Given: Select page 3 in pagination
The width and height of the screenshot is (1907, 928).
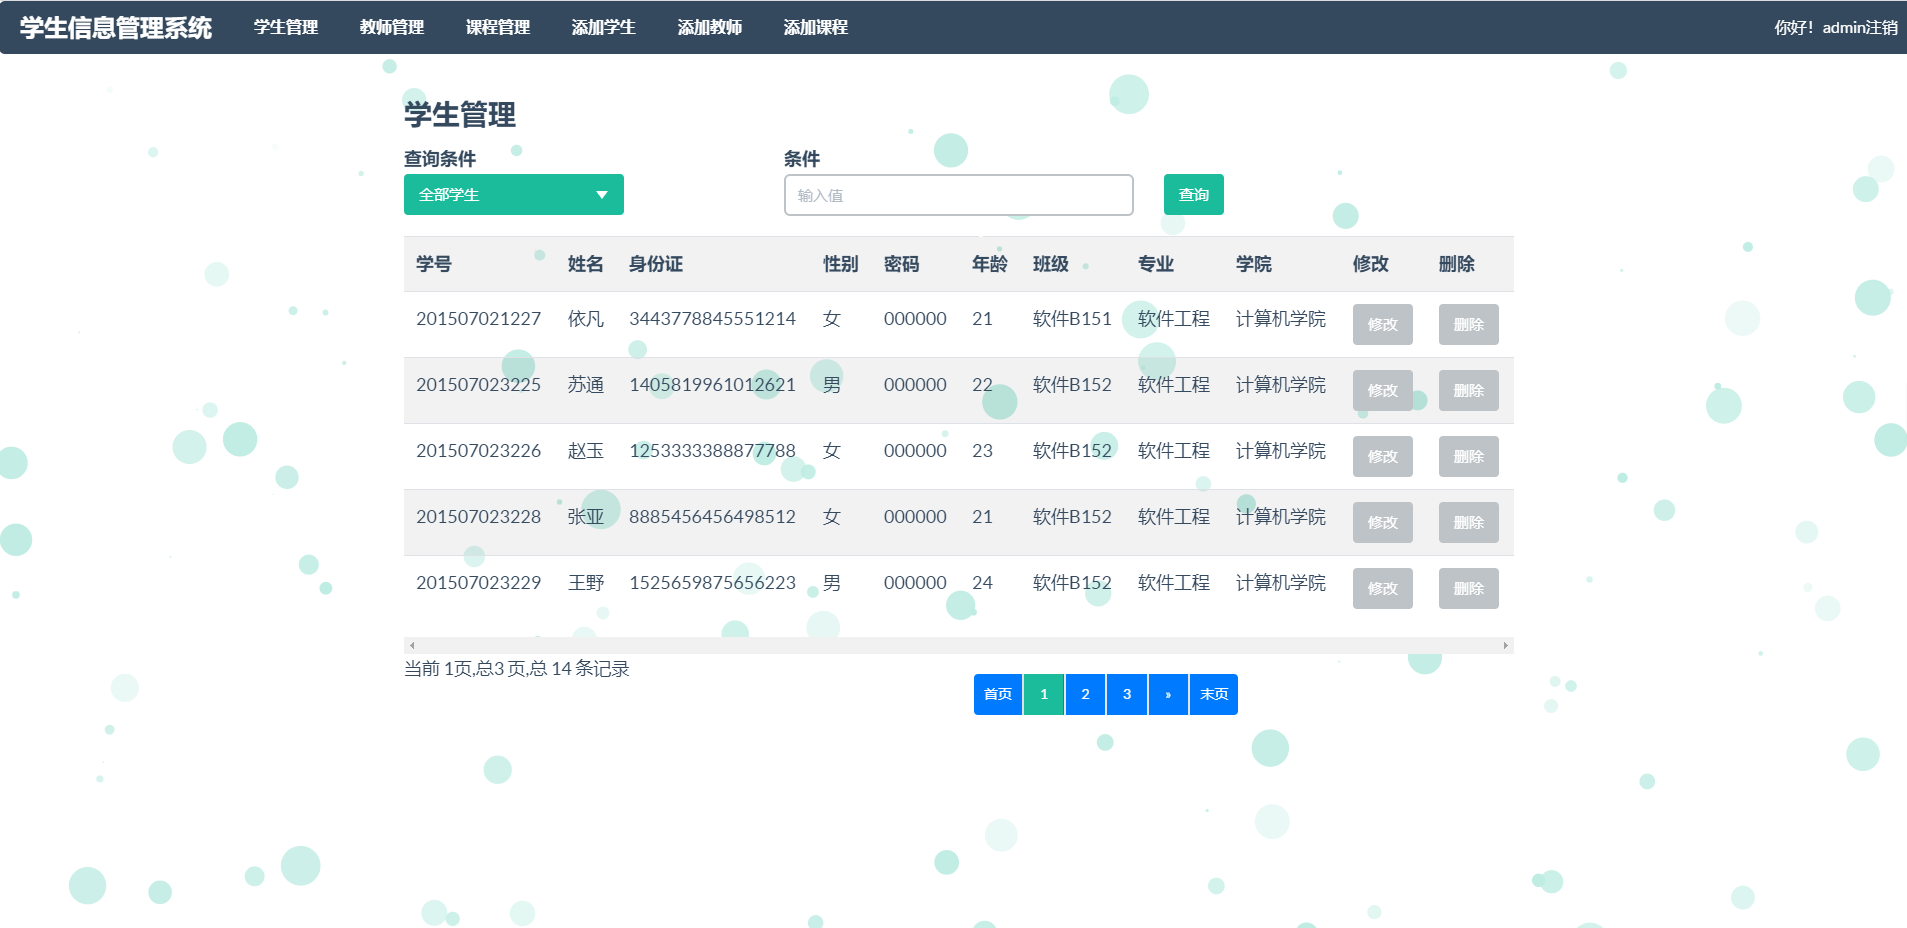Looking at the screenshot, I should tap(1127, 694).
